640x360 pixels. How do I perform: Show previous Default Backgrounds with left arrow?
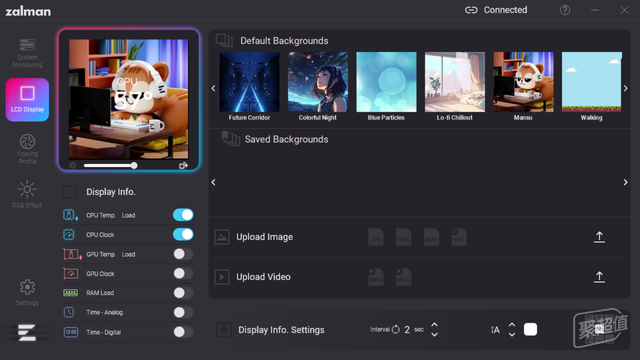coord(213,88)
